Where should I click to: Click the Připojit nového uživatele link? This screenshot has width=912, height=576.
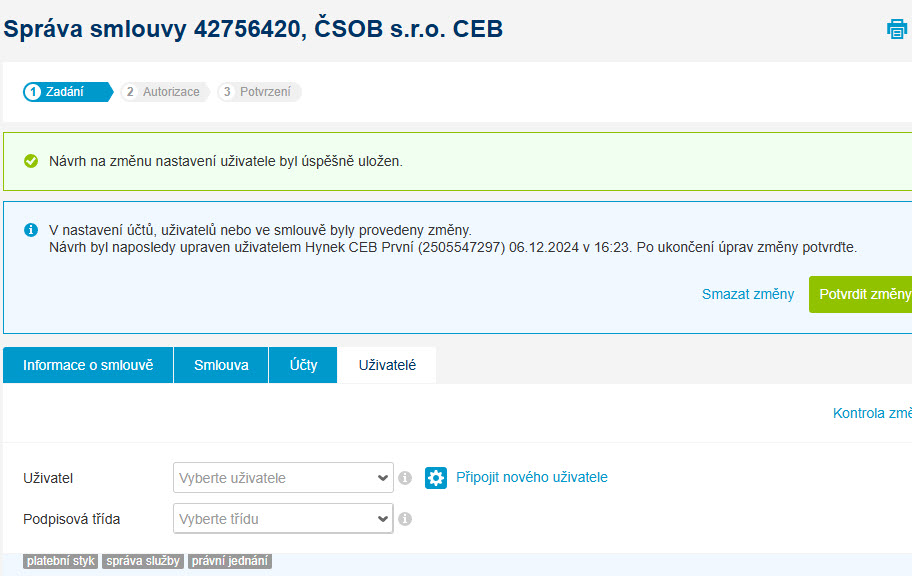[x=532, y=477]
